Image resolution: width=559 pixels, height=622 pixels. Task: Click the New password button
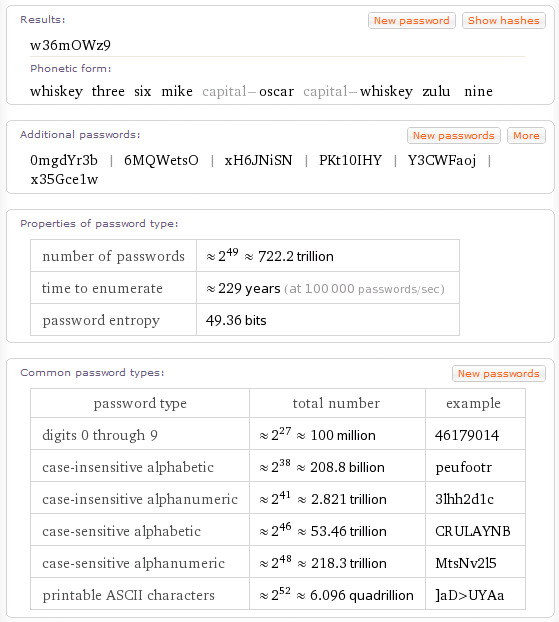click(411, 21)
